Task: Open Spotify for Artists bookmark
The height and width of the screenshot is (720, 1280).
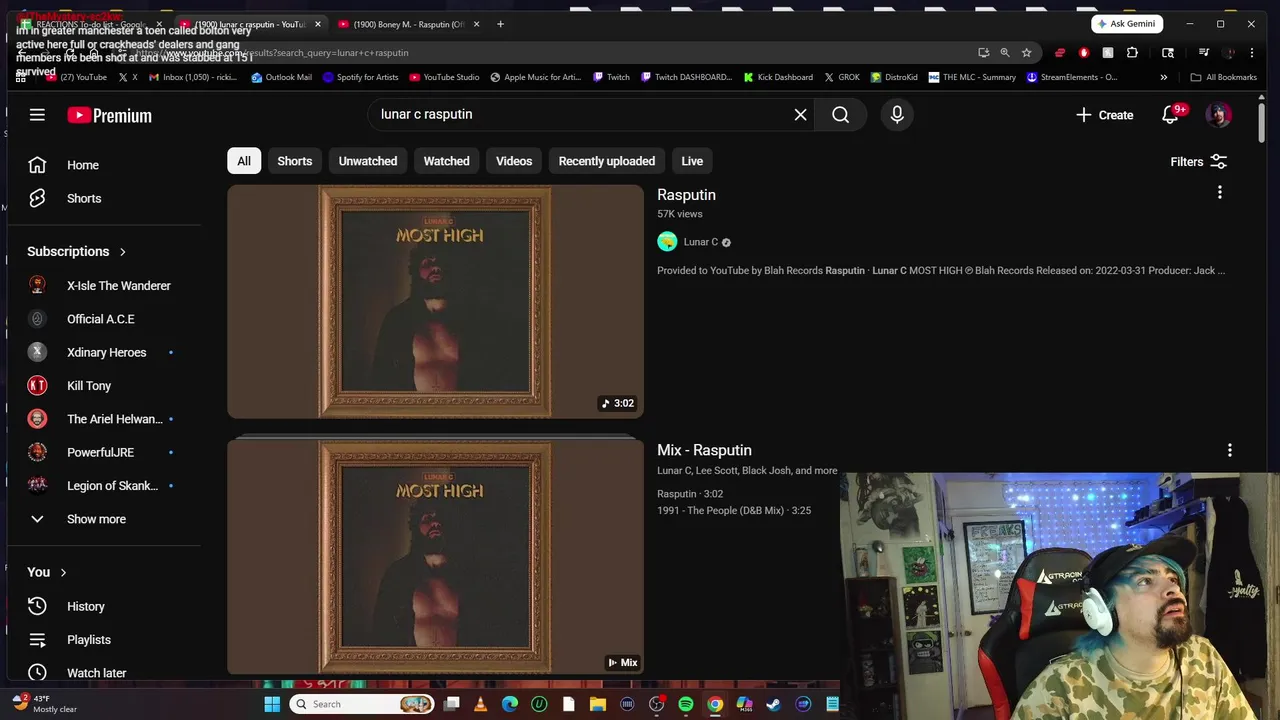Action: point(360,77)
